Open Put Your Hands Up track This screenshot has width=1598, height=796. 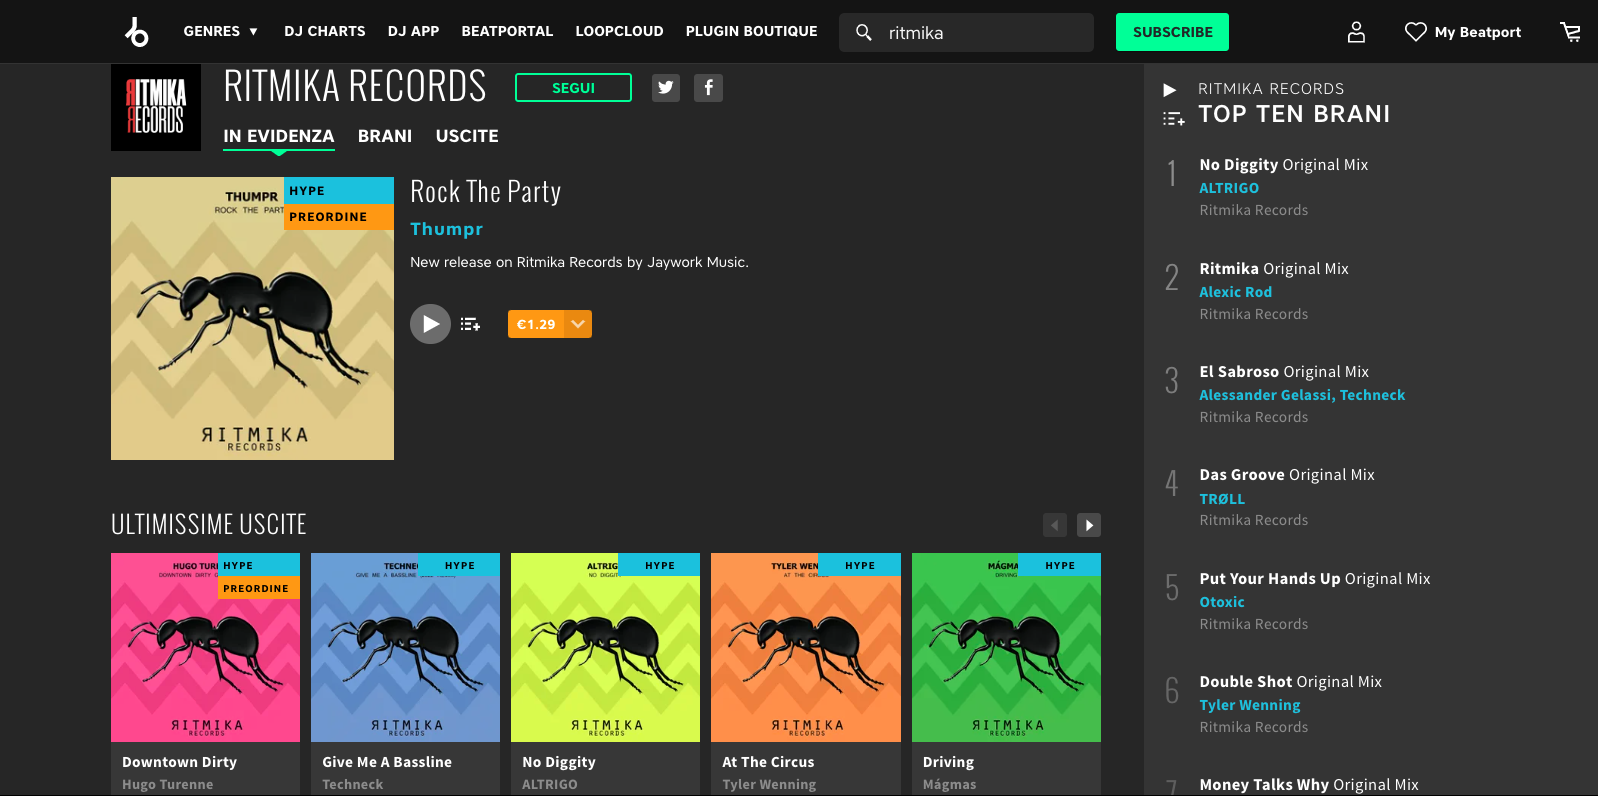point(1315,579)
